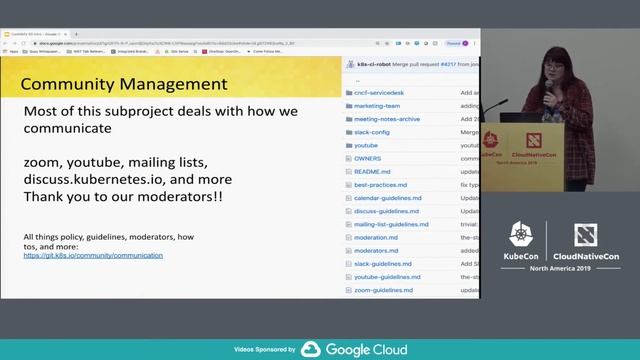Click the file icon beside moderators.md
This screenshot has width=640, height=360.
(x=349, y=251)
